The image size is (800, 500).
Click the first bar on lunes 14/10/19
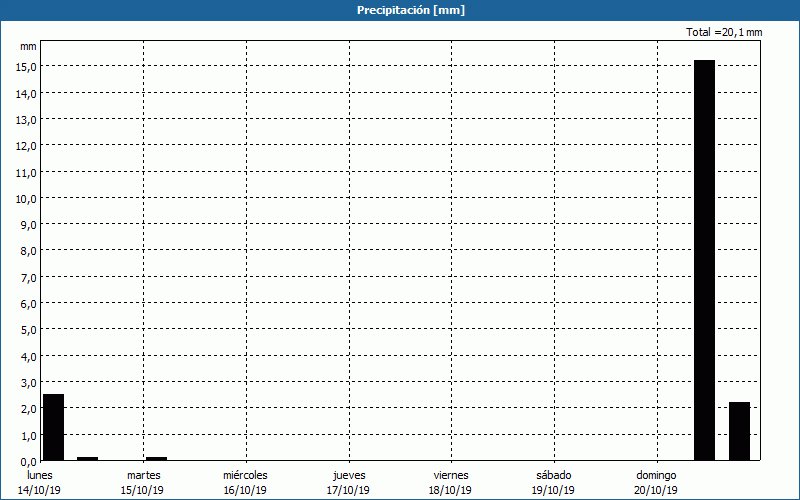coord(54,428)
